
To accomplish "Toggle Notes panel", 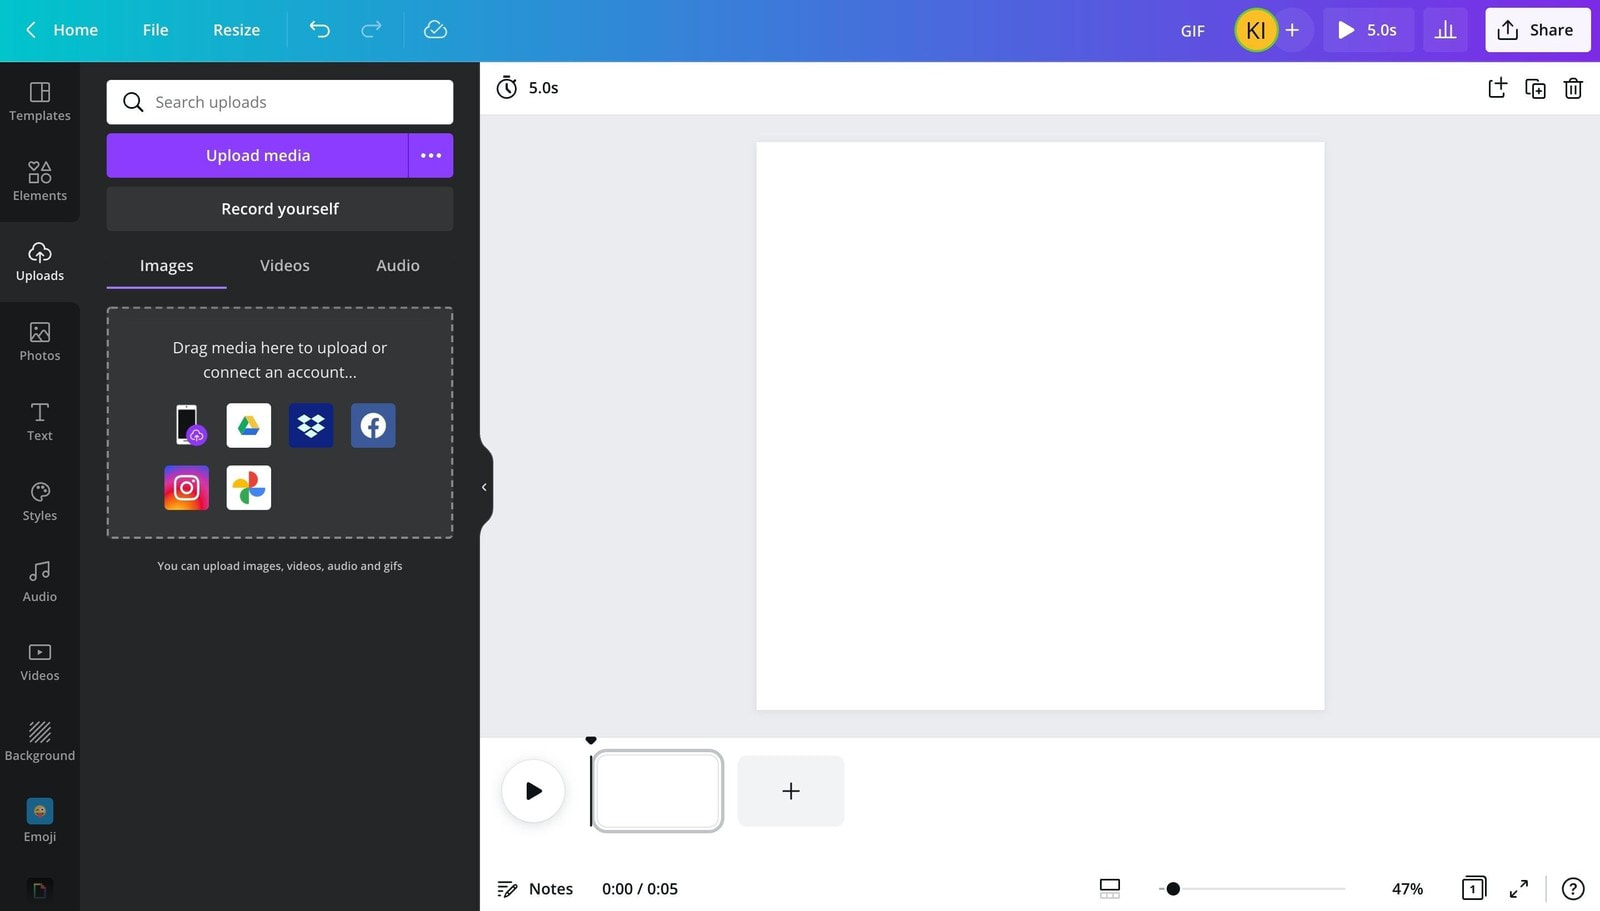I will point(535,888).
